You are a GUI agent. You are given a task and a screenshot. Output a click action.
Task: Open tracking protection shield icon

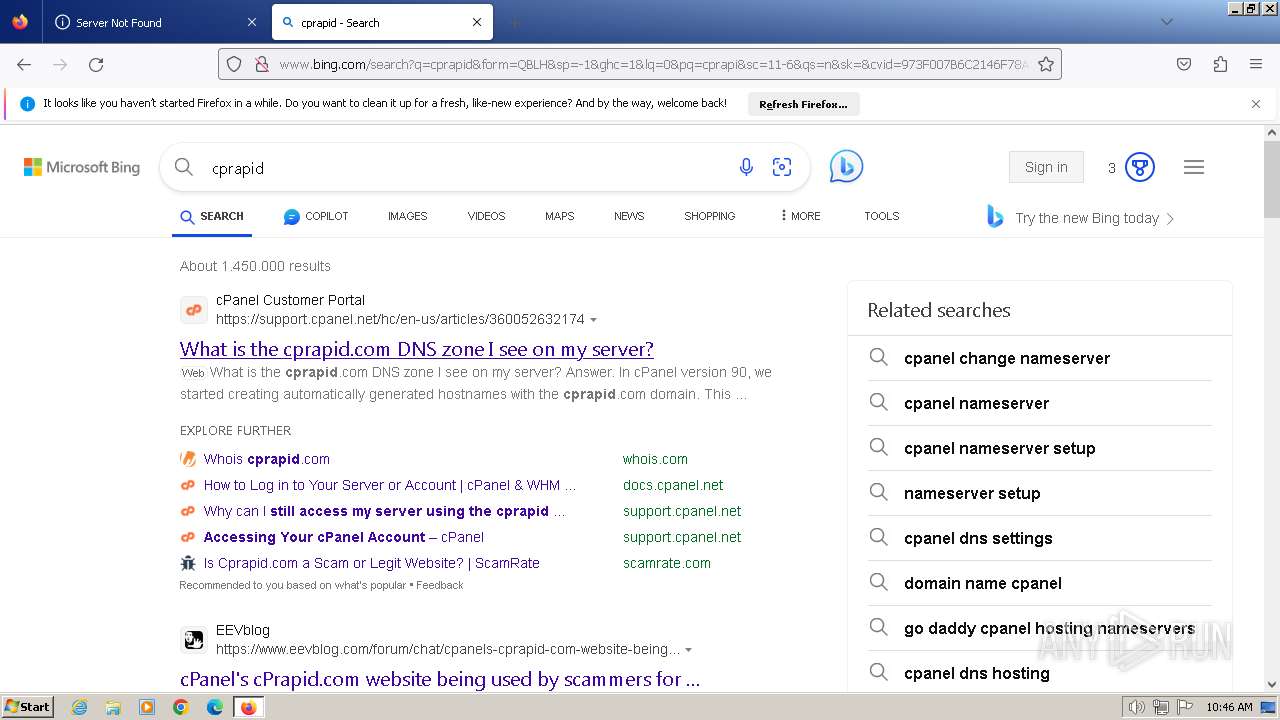[234, 64]
